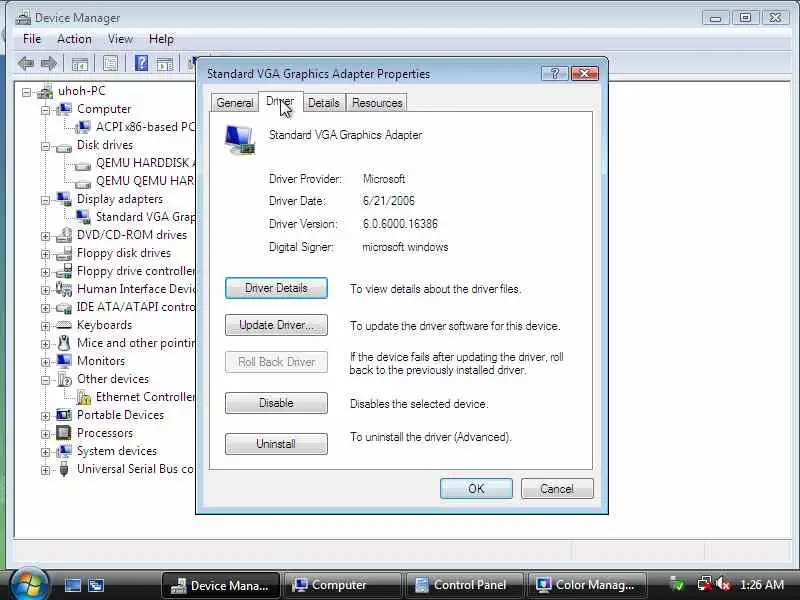Image resolution: width=800 pixels, height=600 pixels.
Task: Open the File menu
Action: point(32,39)
